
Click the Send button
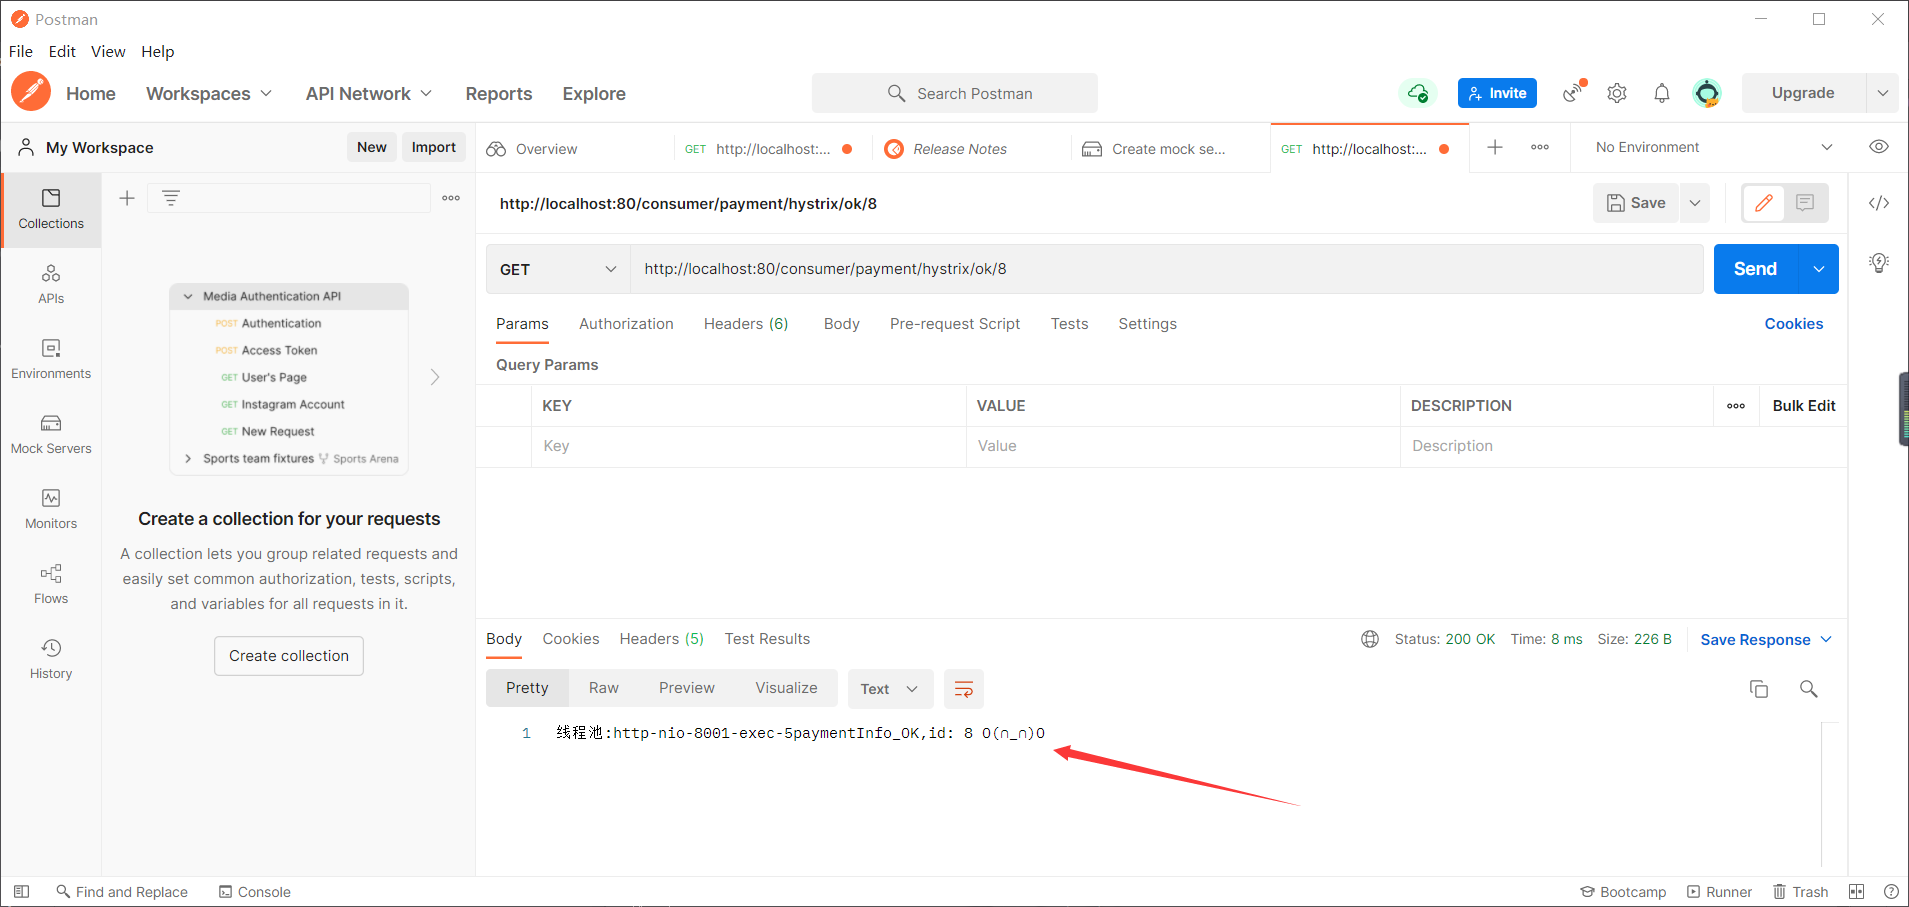(1755, 269)
